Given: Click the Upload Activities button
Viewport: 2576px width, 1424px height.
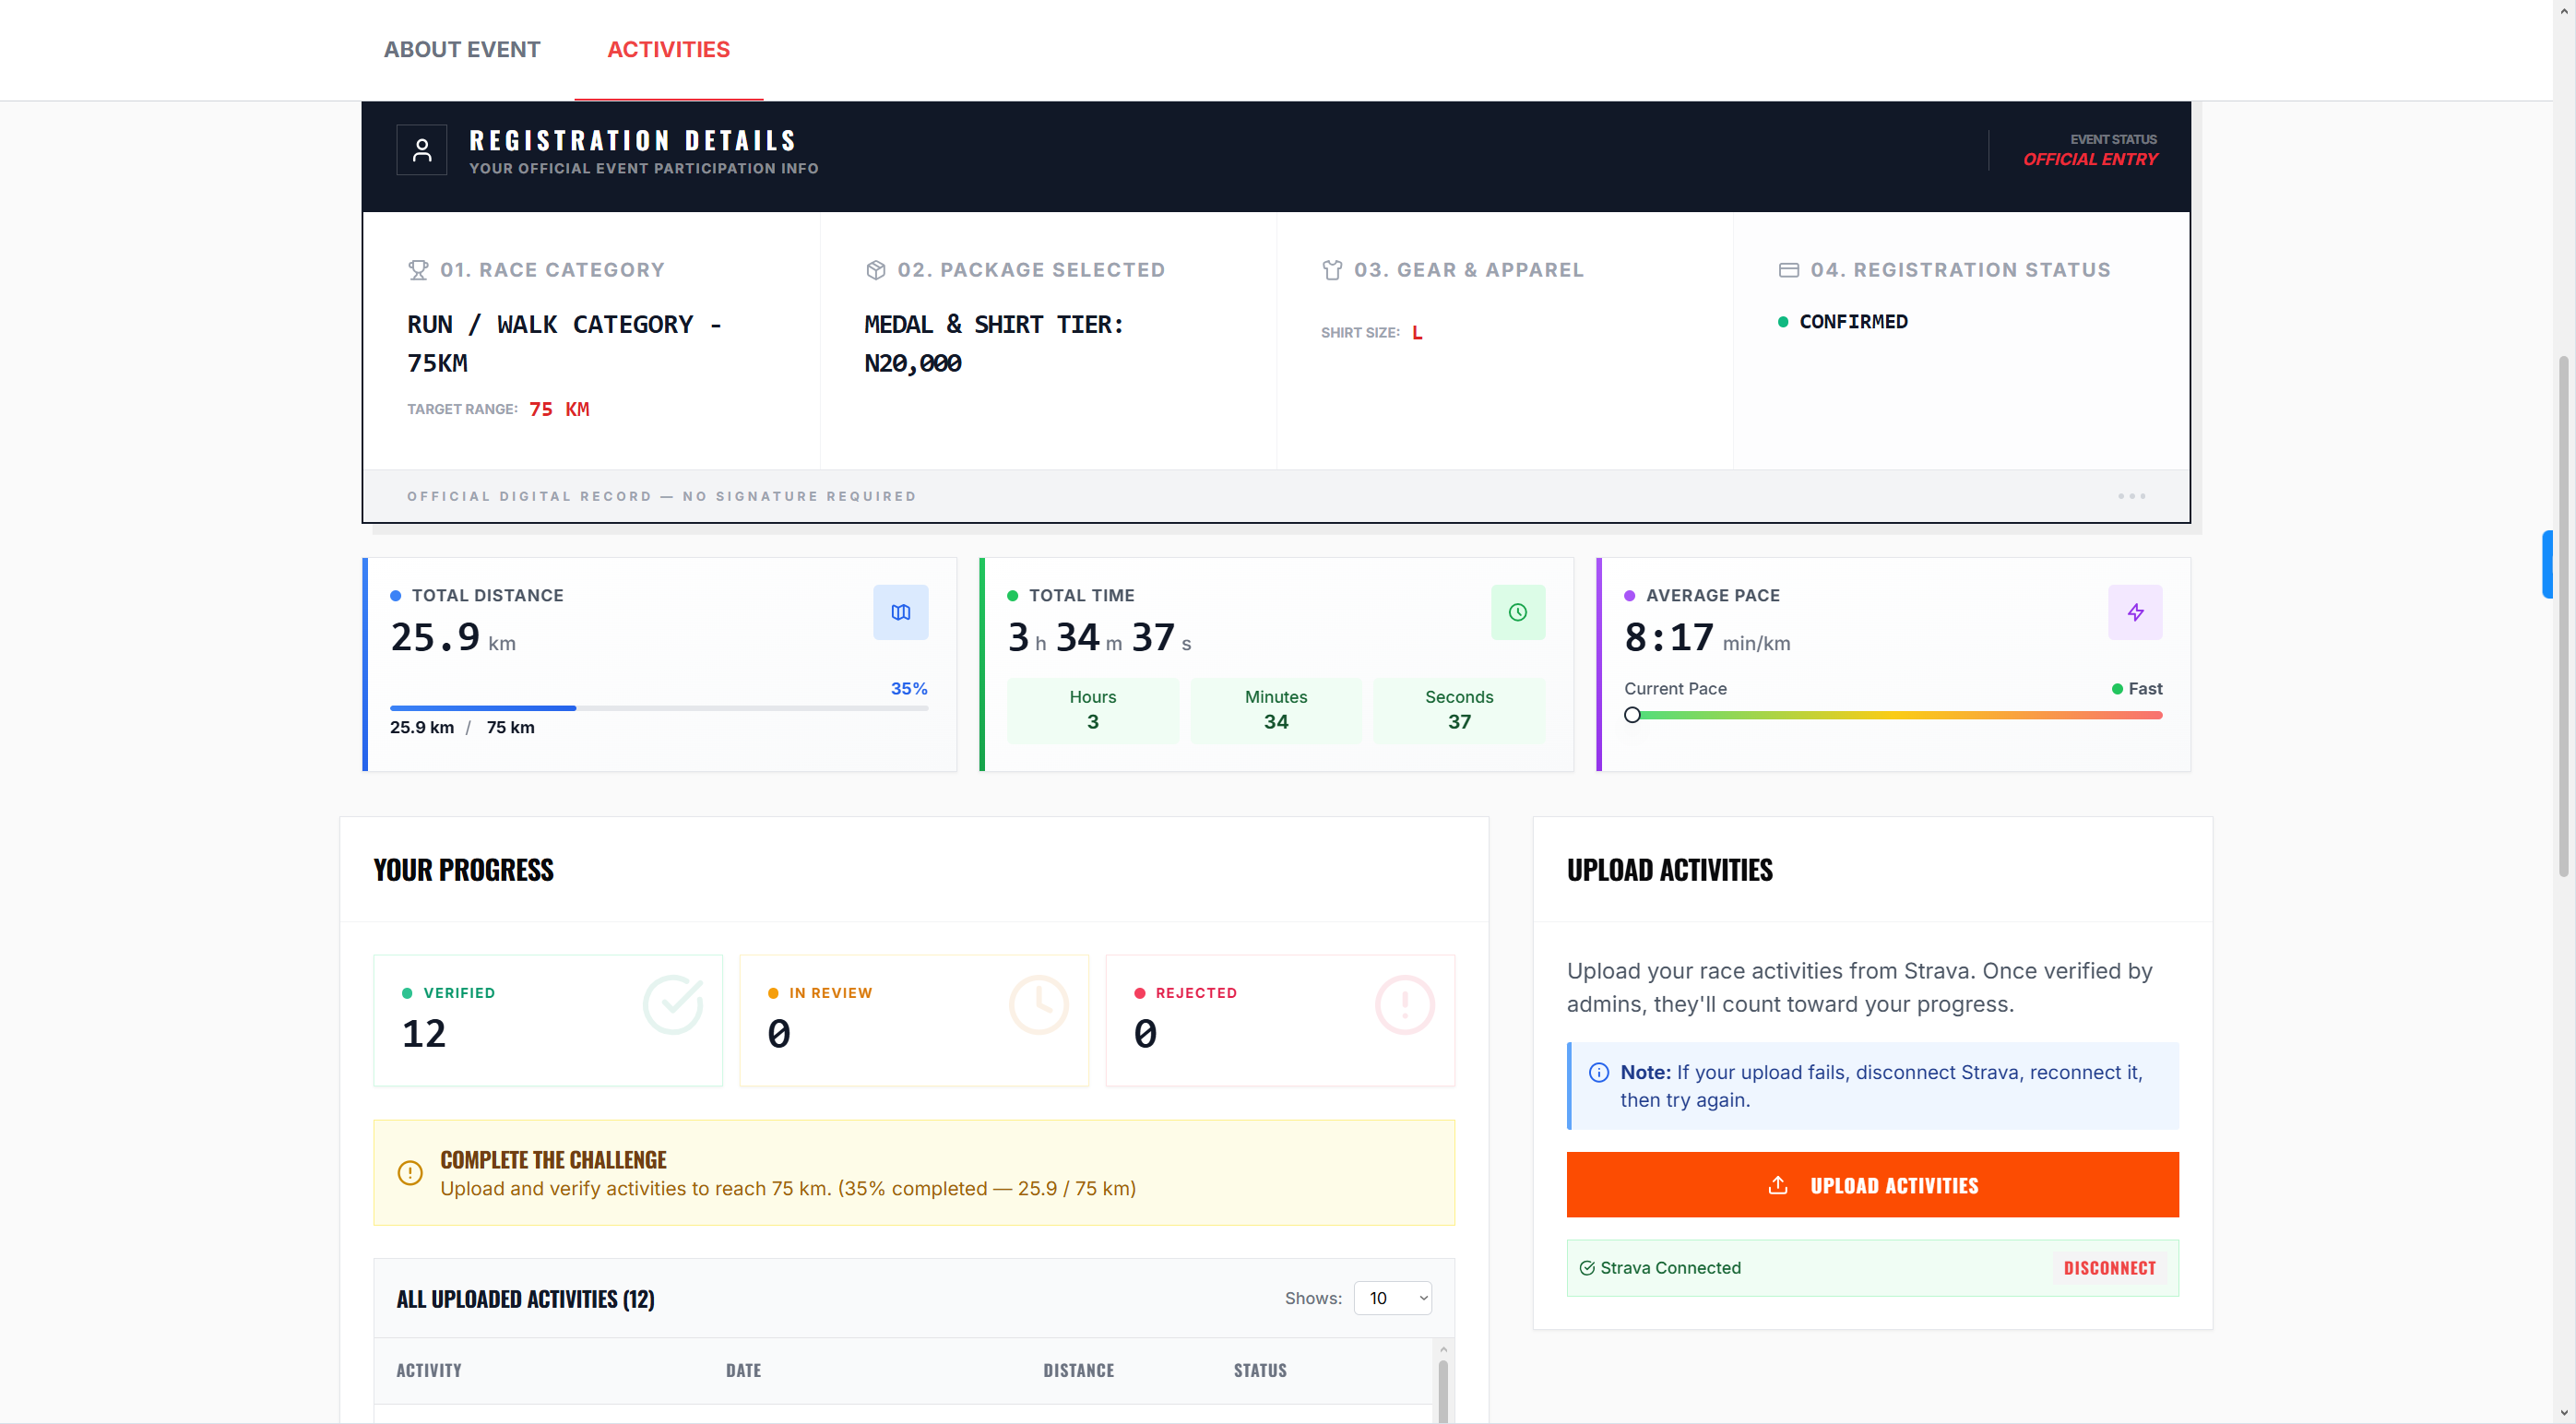Looking at the screenshot, I should pos(1872,1185).
